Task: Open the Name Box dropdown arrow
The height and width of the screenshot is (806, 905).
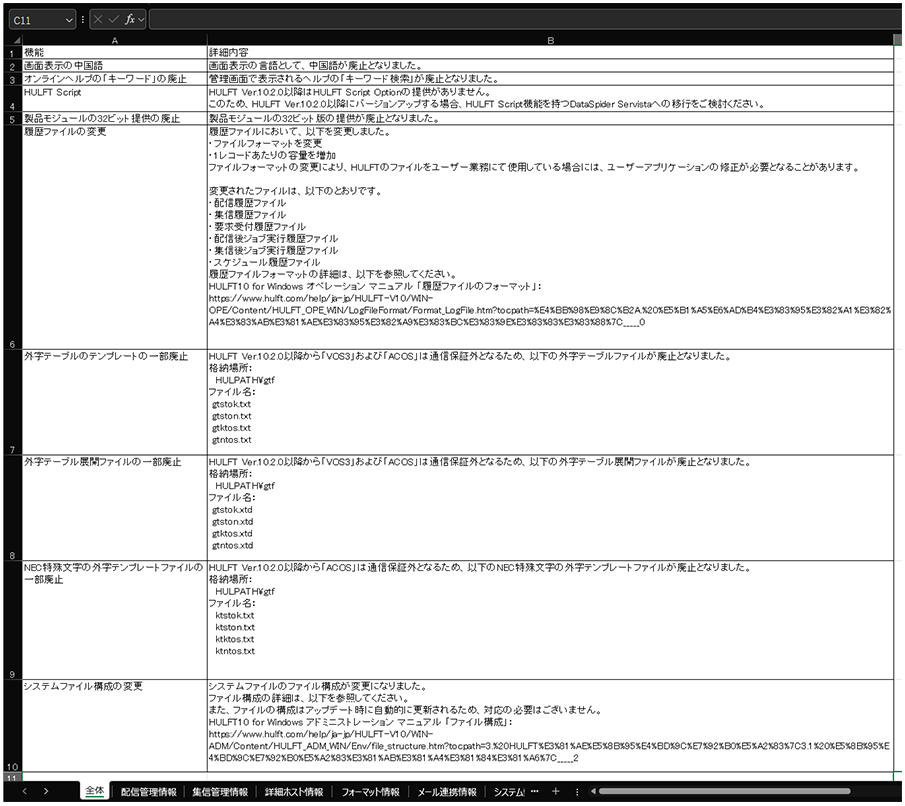Action: [x=68, y=19]
